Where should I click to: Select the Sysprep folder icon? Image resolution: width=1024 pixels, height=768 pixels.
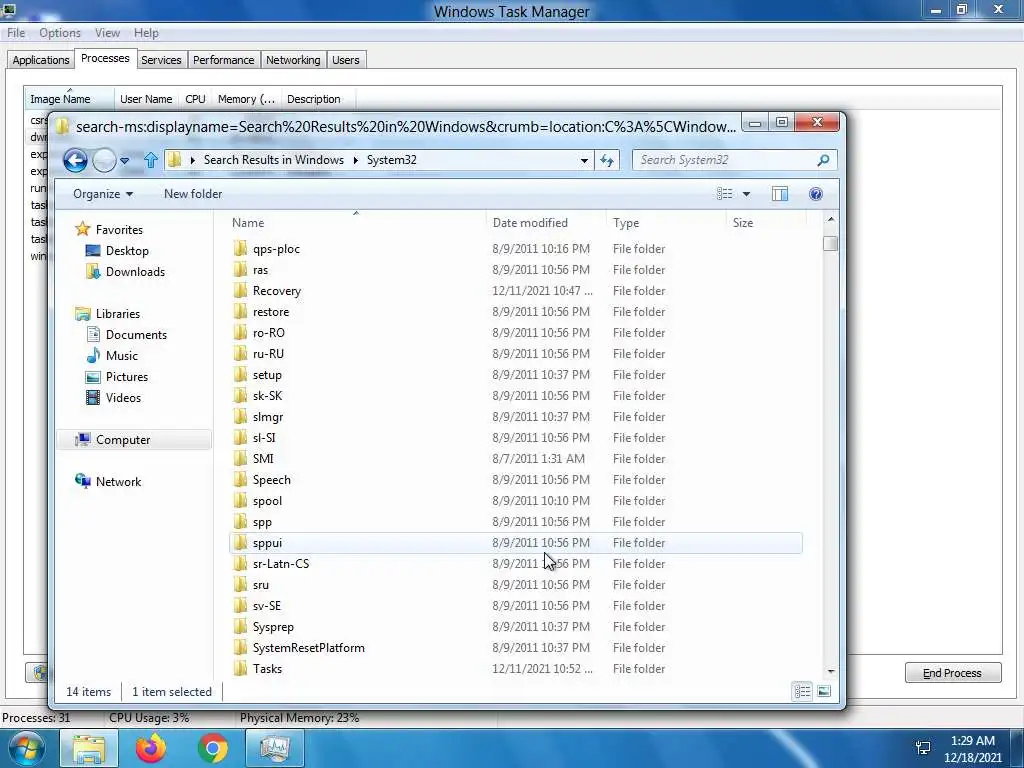[240, 627]
